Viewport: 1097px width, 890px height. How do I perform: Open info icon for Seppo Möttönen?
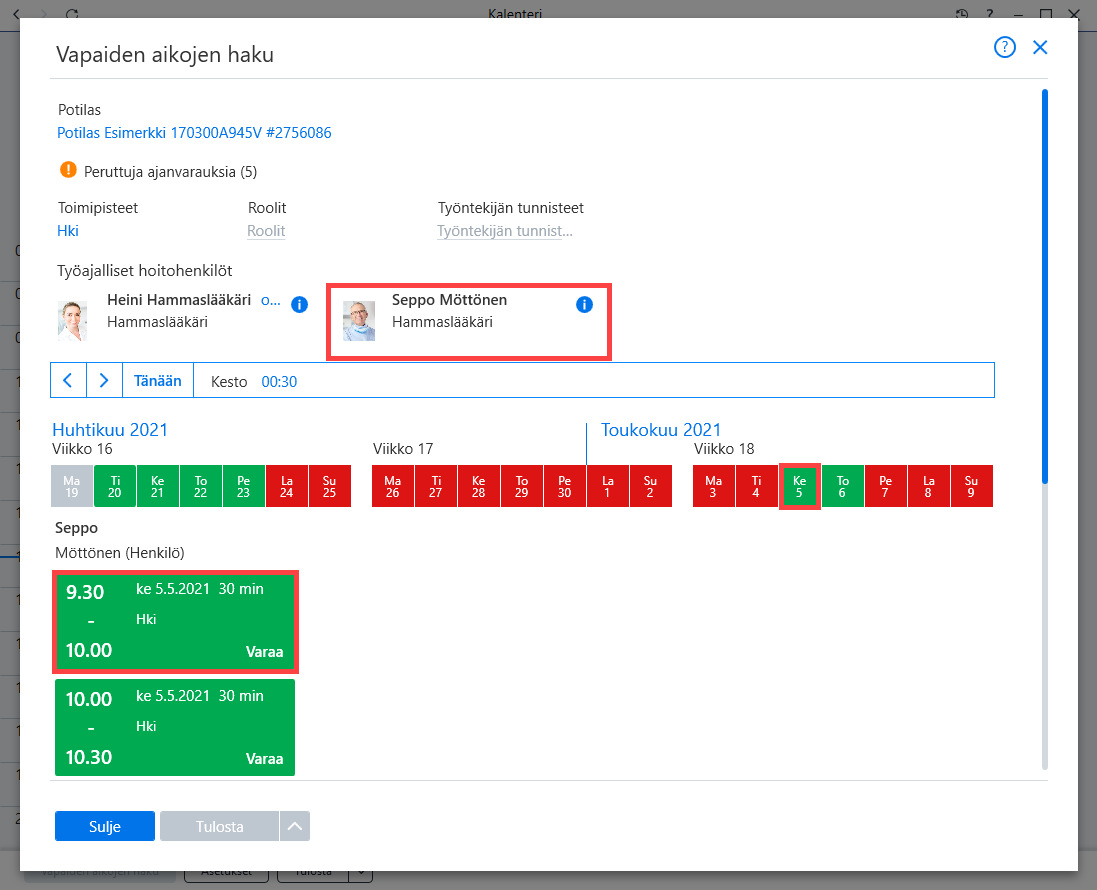pos(584,304)
